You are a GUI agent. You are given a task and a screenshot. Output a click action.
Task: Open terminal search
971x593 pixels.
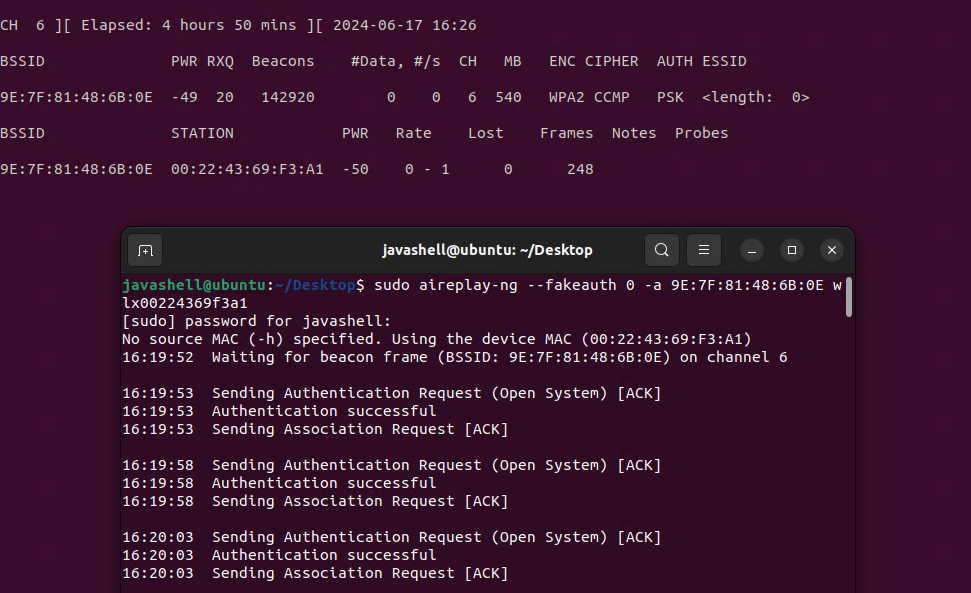click(661, 250)
